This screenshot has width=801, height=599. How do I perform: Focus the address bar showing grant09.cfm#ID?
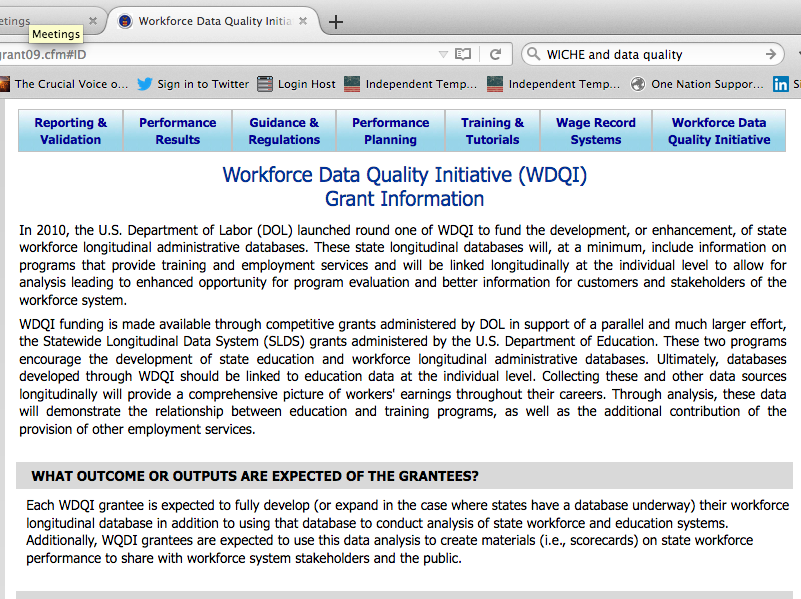tap(255, 54)
